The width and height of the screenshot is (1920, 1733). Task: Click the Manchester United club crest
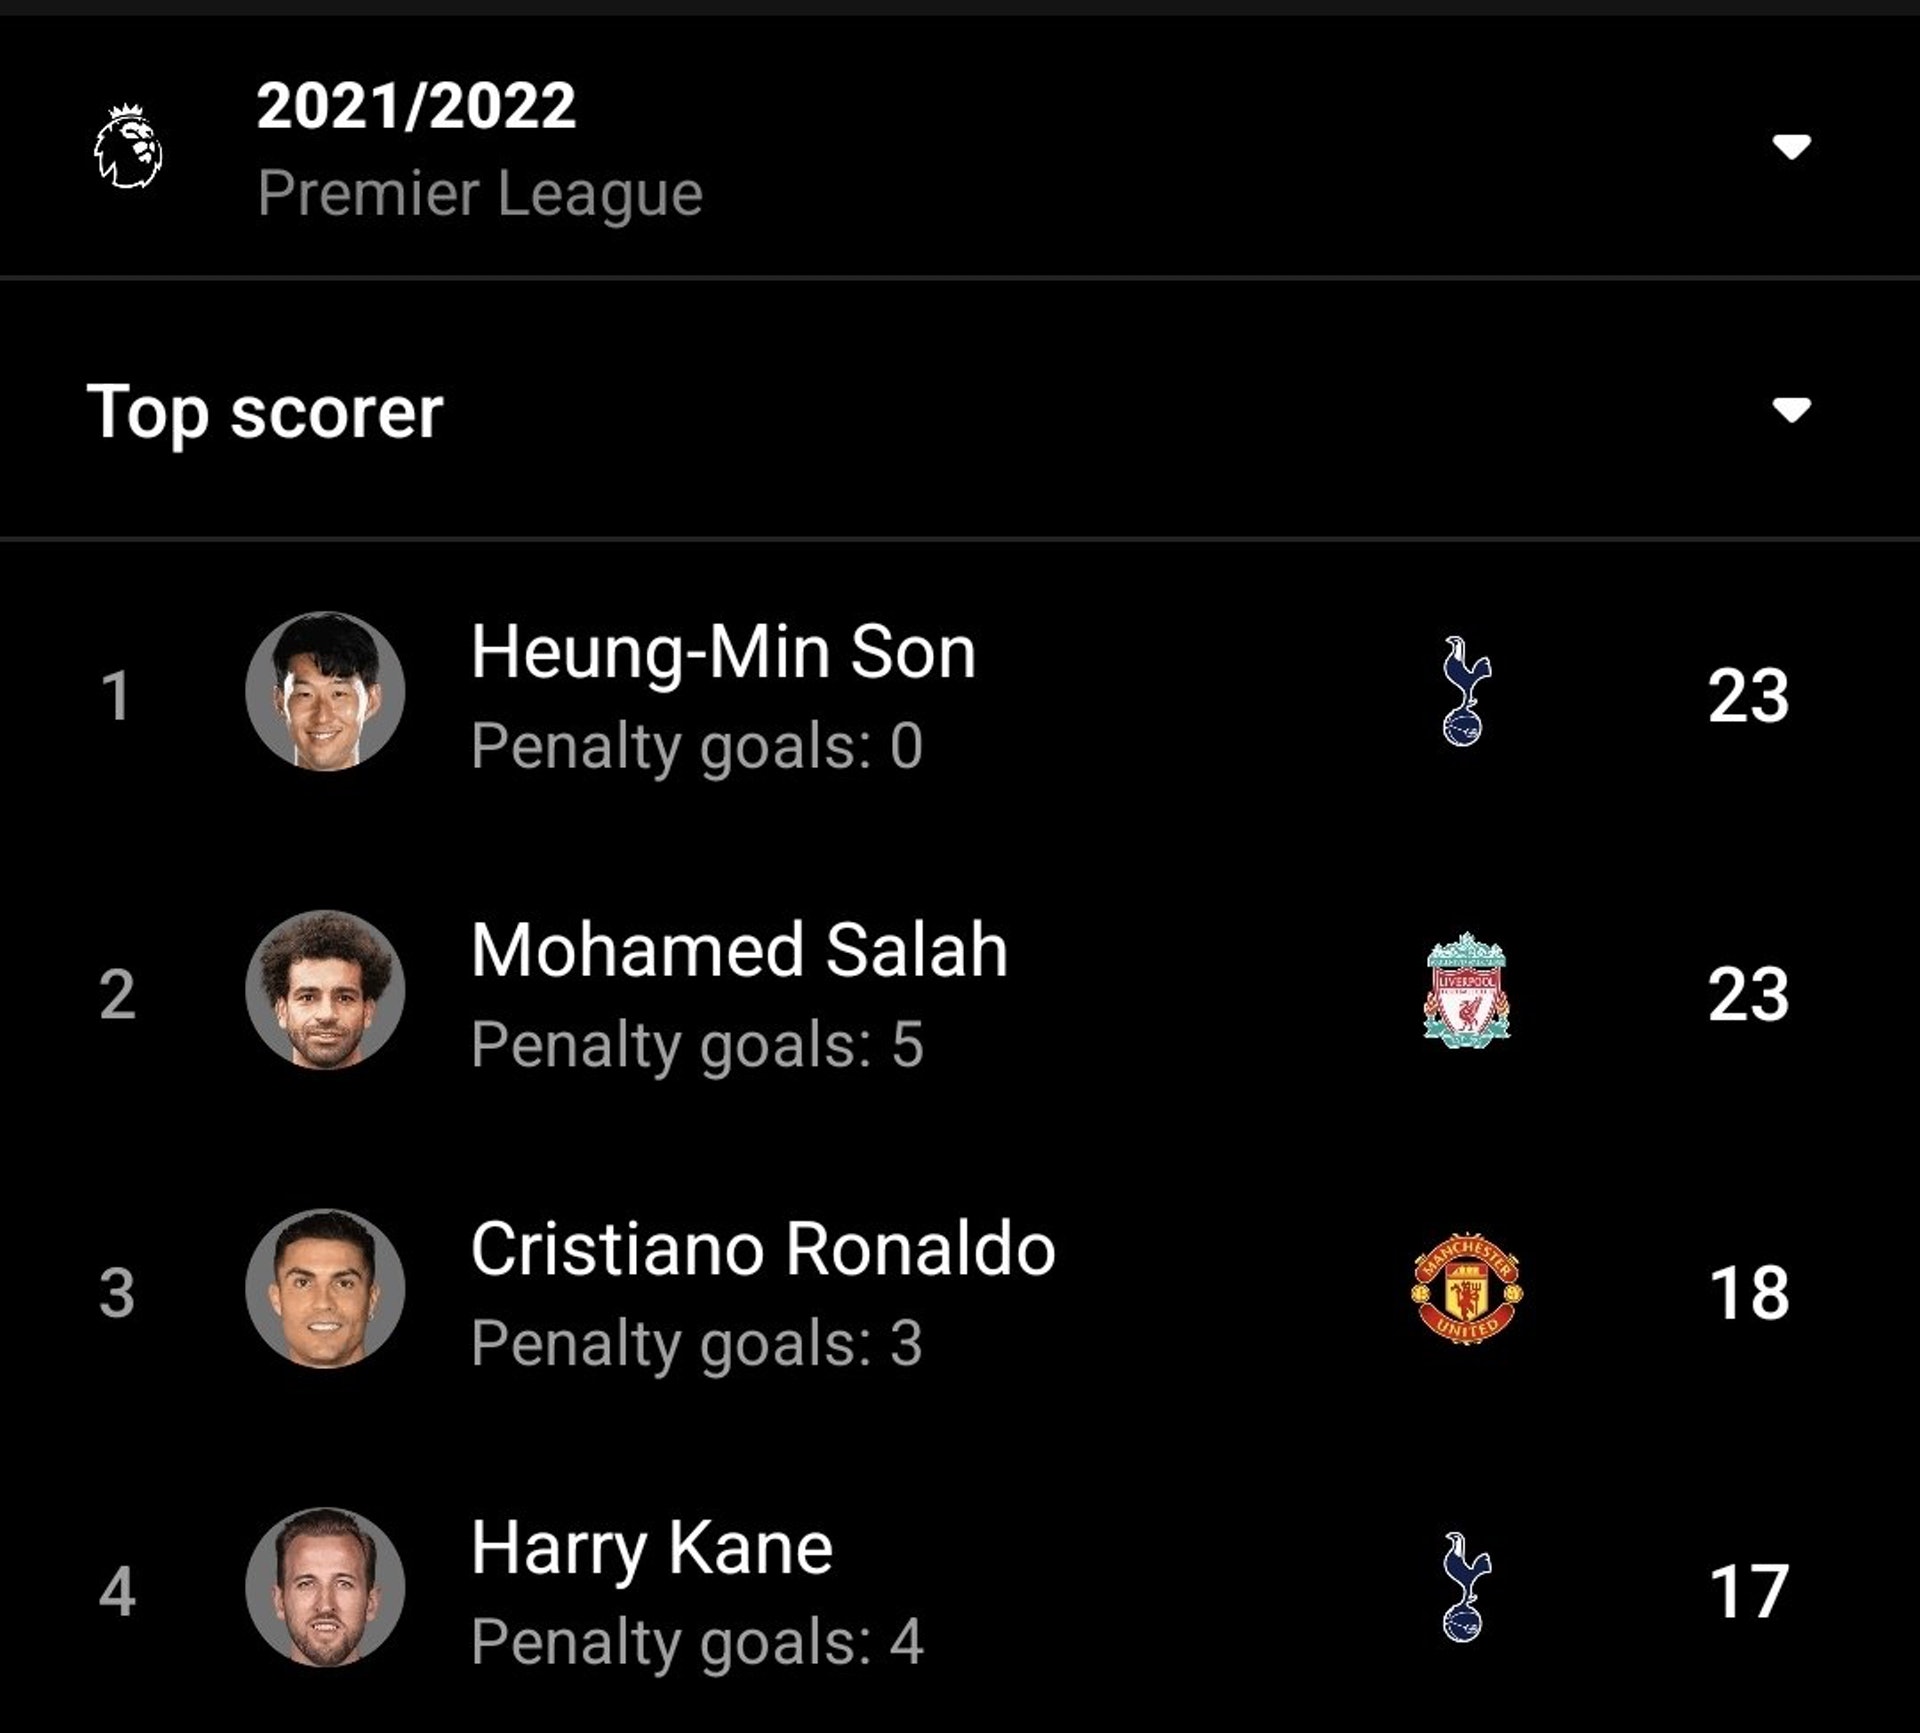coord(1467,1289)
